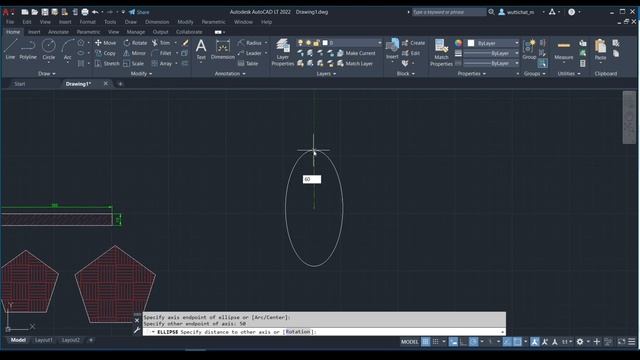Open the Annotate ribbon tab

point(58,32)
